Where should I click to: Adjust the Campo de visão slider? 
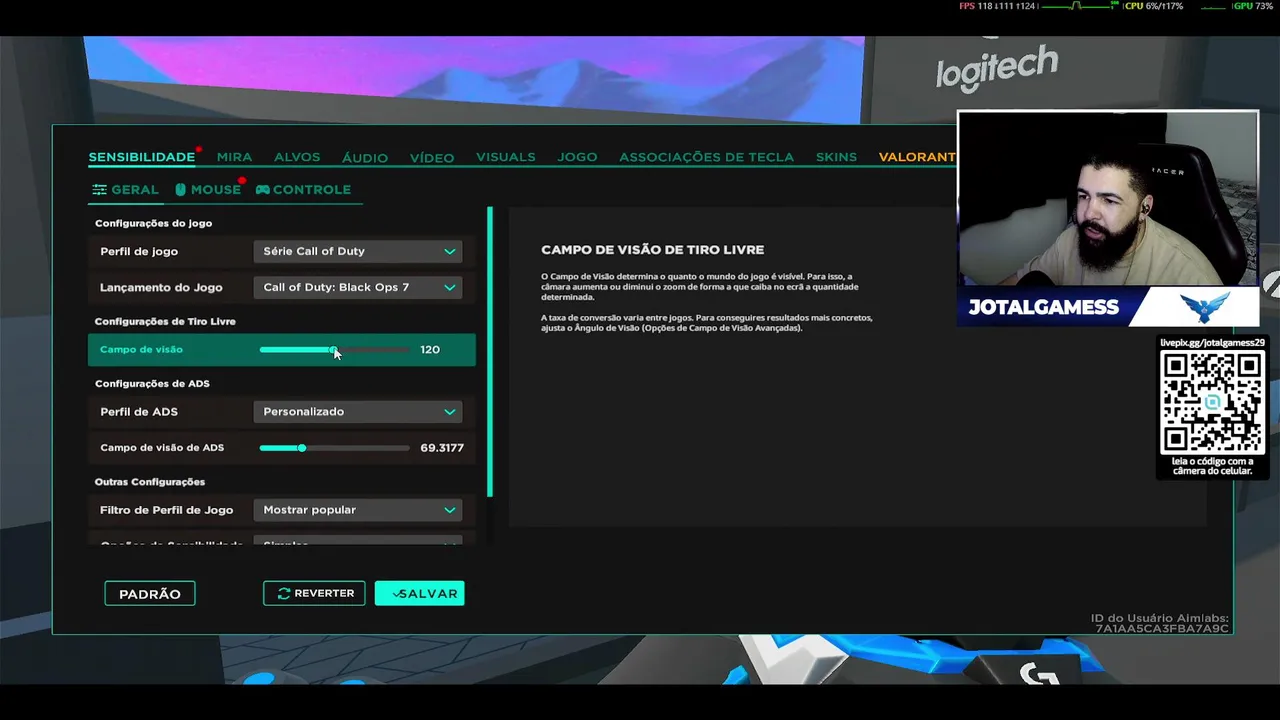(x=334, y=349)
